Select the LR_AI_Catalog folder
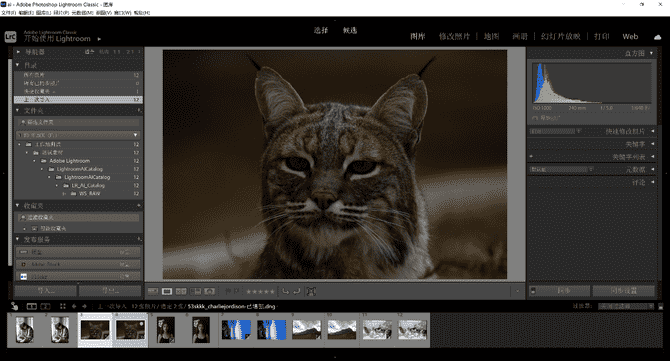The height and width of the screenshot is (361, 670). tap(88, 185)
